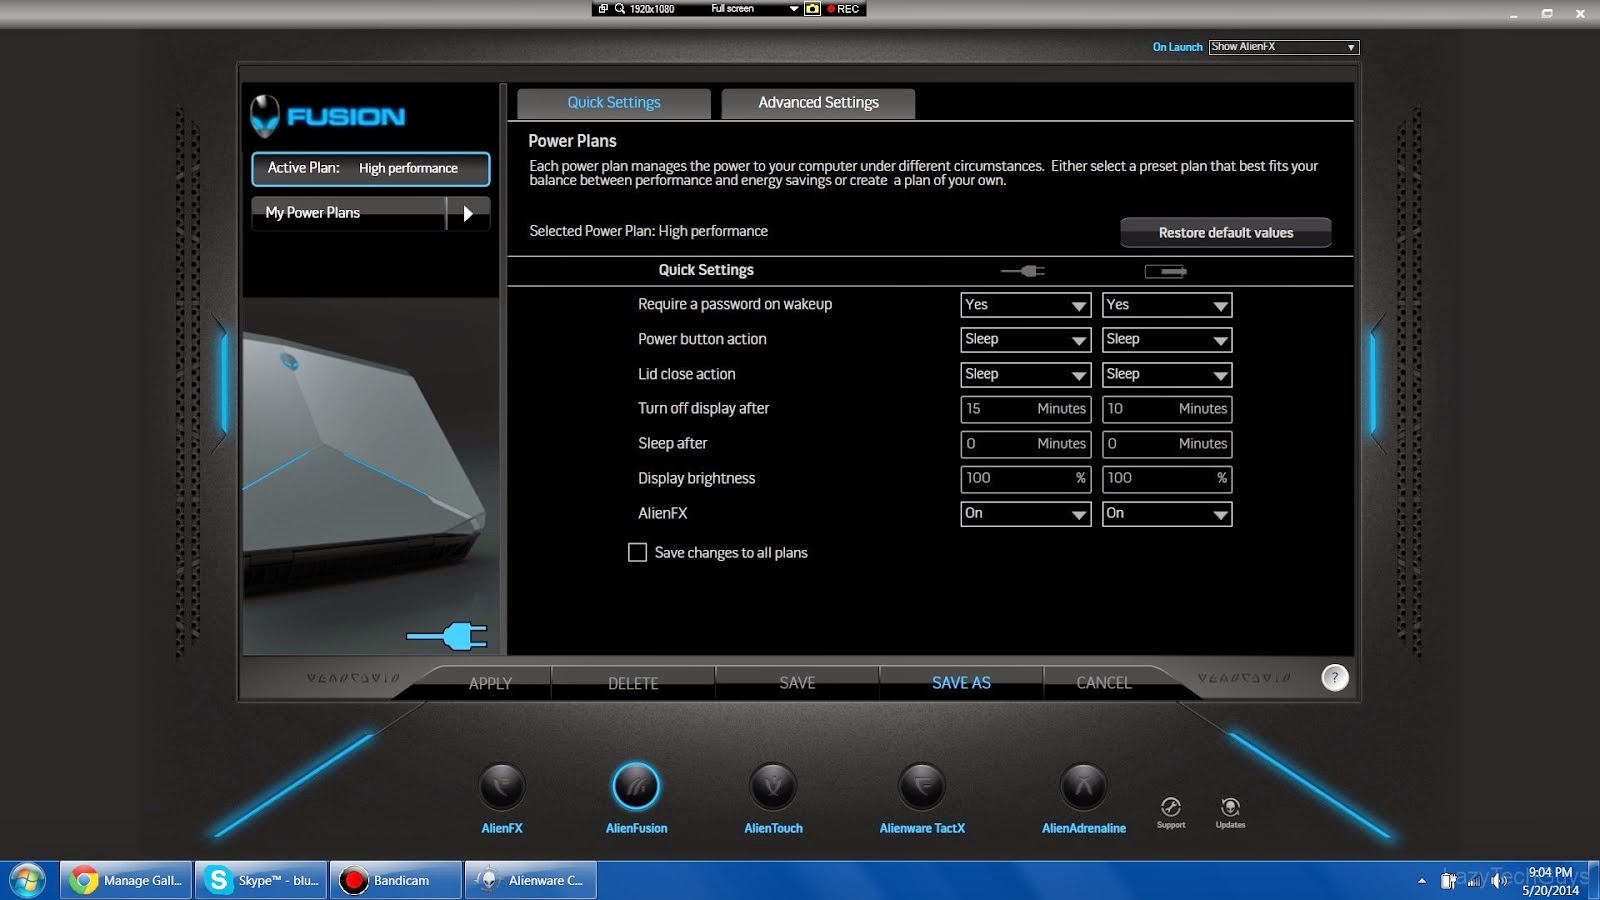This screenshot has width=1600, height=900.
Task: Click the Bandicam magnifier icon
Action: click(x=620, y=9)
